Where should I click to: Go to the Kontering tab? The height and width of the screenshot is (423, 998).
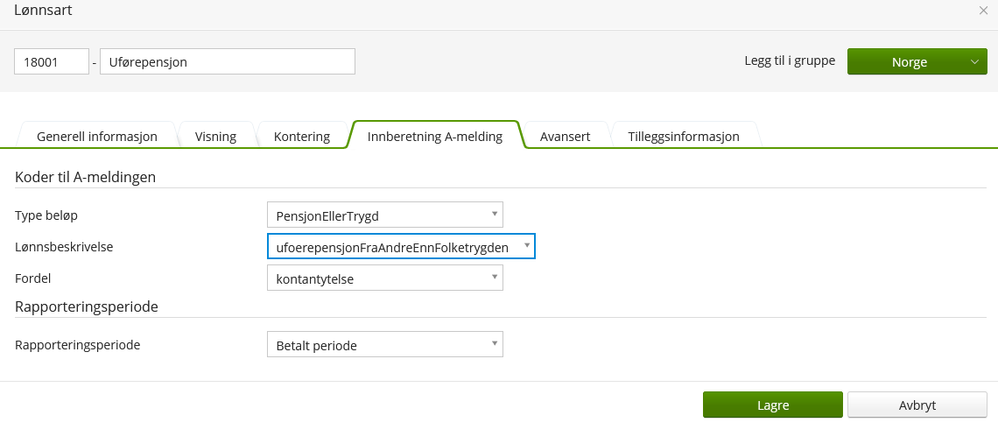click(301, 136)
